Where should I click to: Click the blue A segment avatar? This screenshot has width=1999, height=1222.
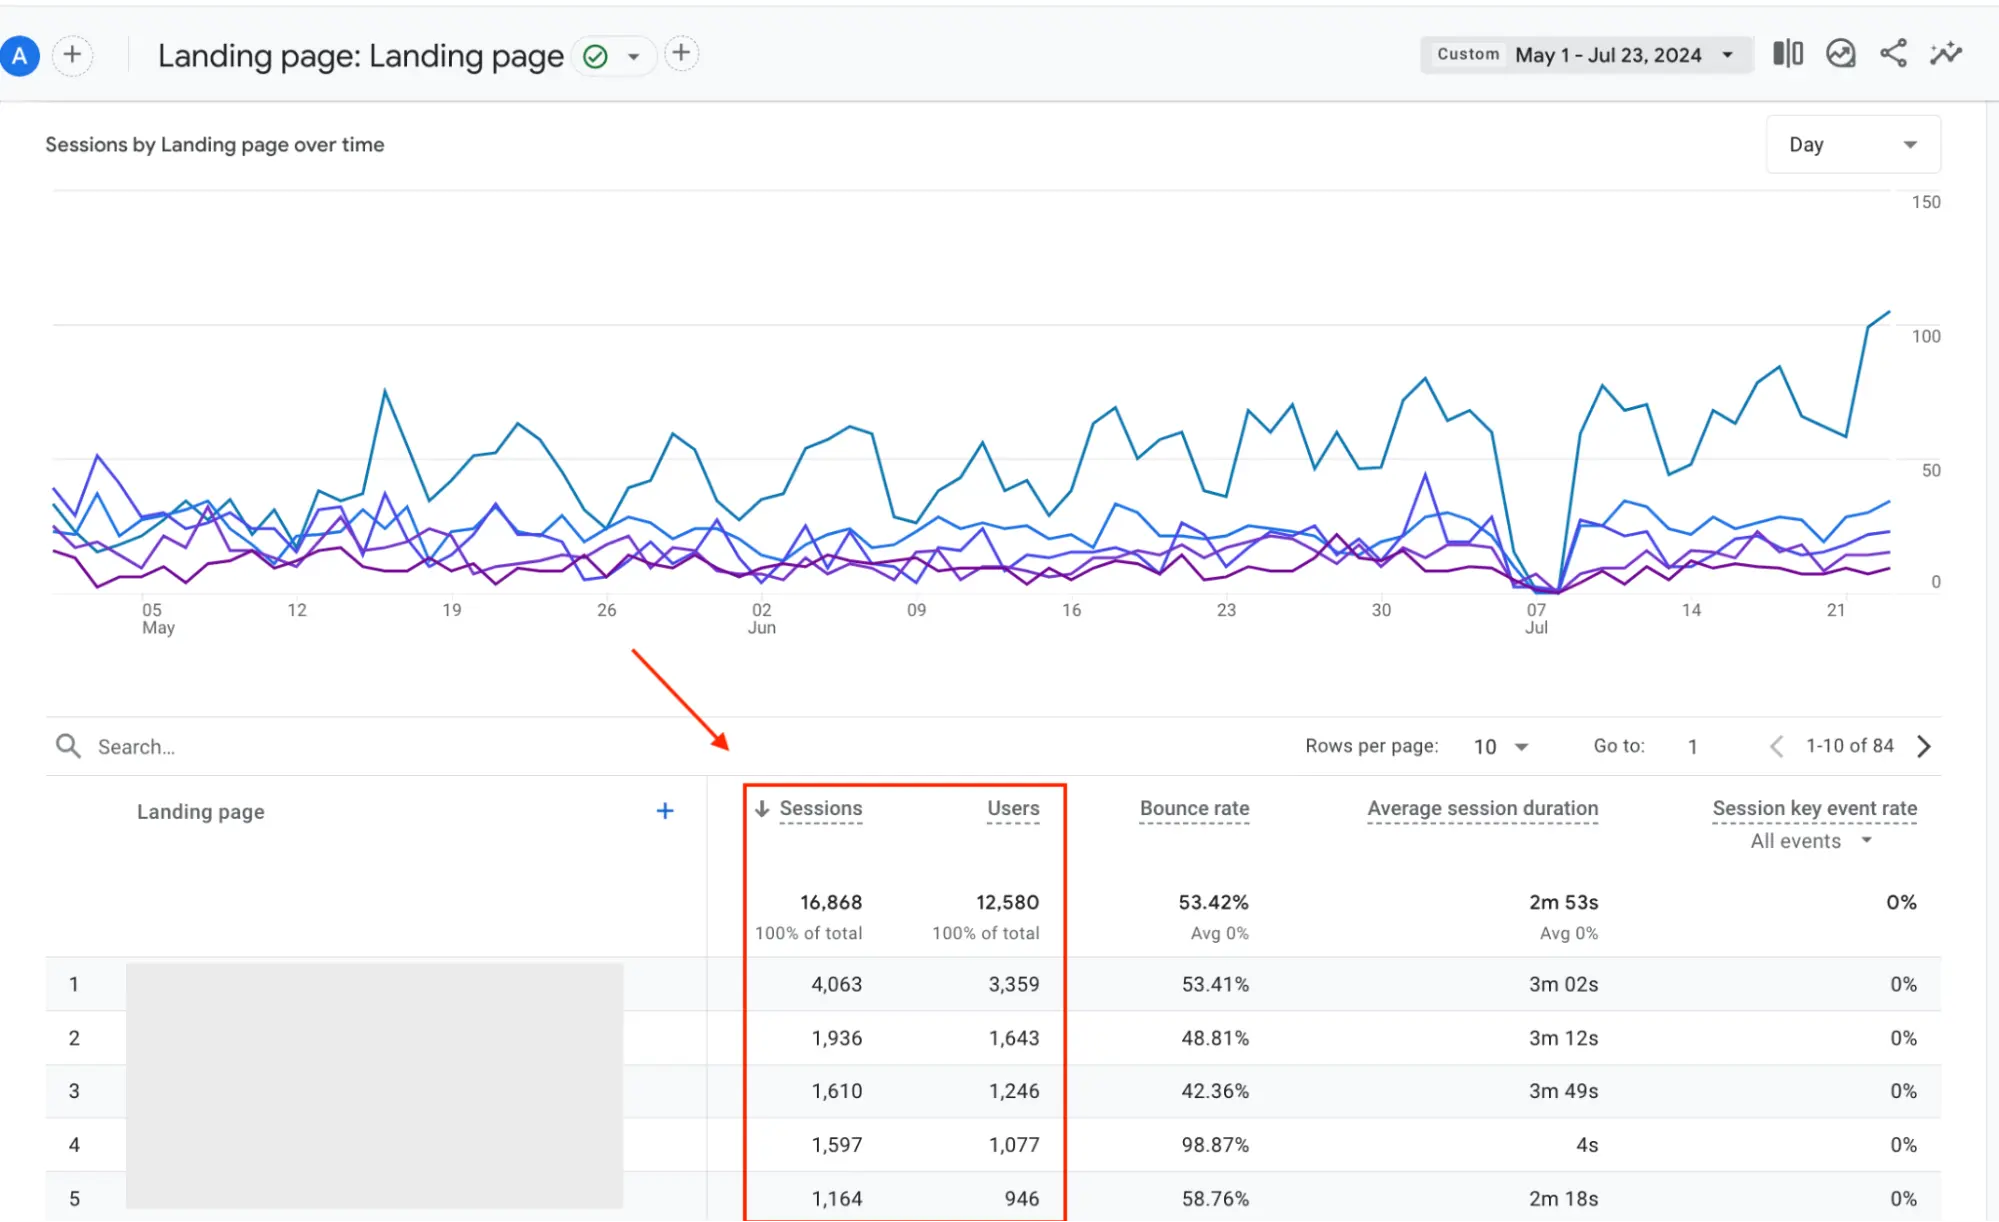click(x=20, y=56)
